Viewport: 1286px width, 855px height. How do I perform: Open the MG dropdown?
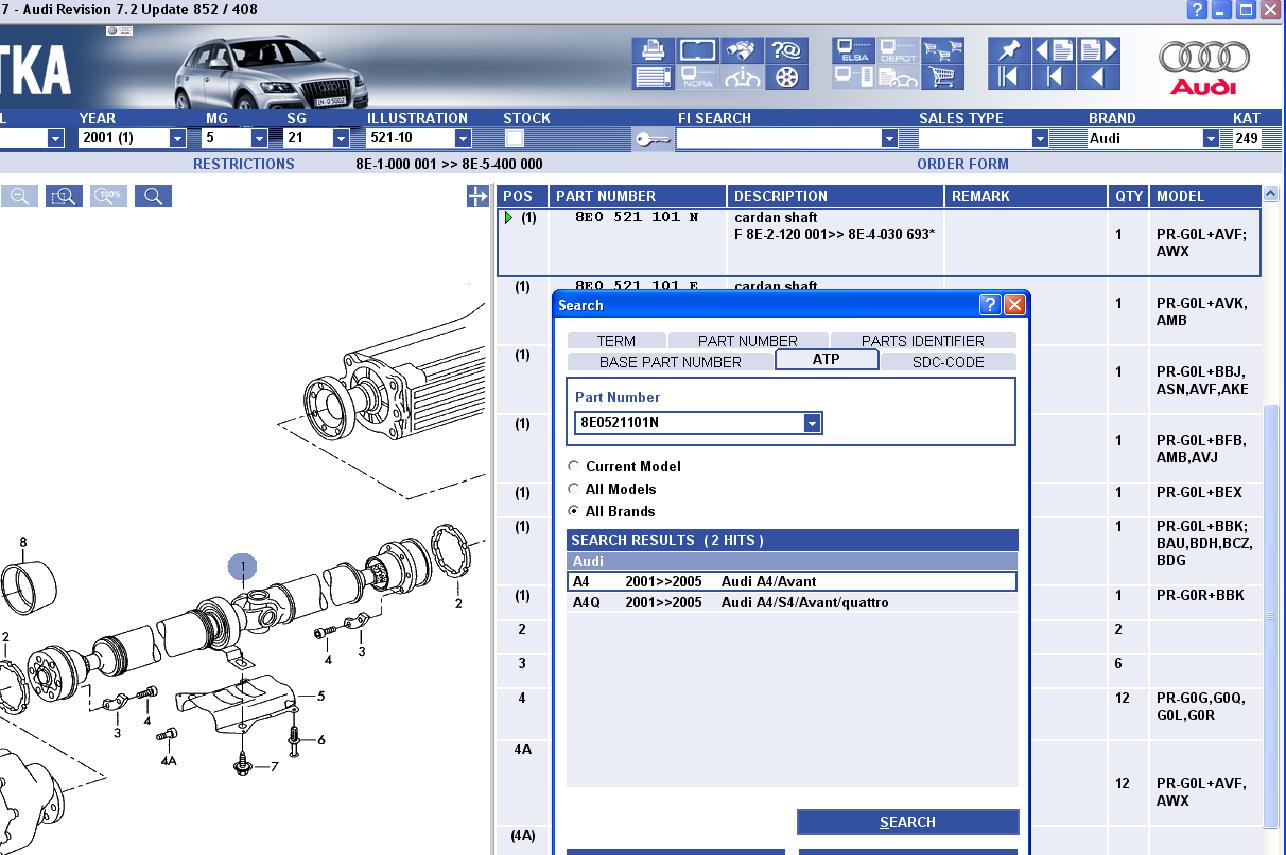click(x=259, y=138)
